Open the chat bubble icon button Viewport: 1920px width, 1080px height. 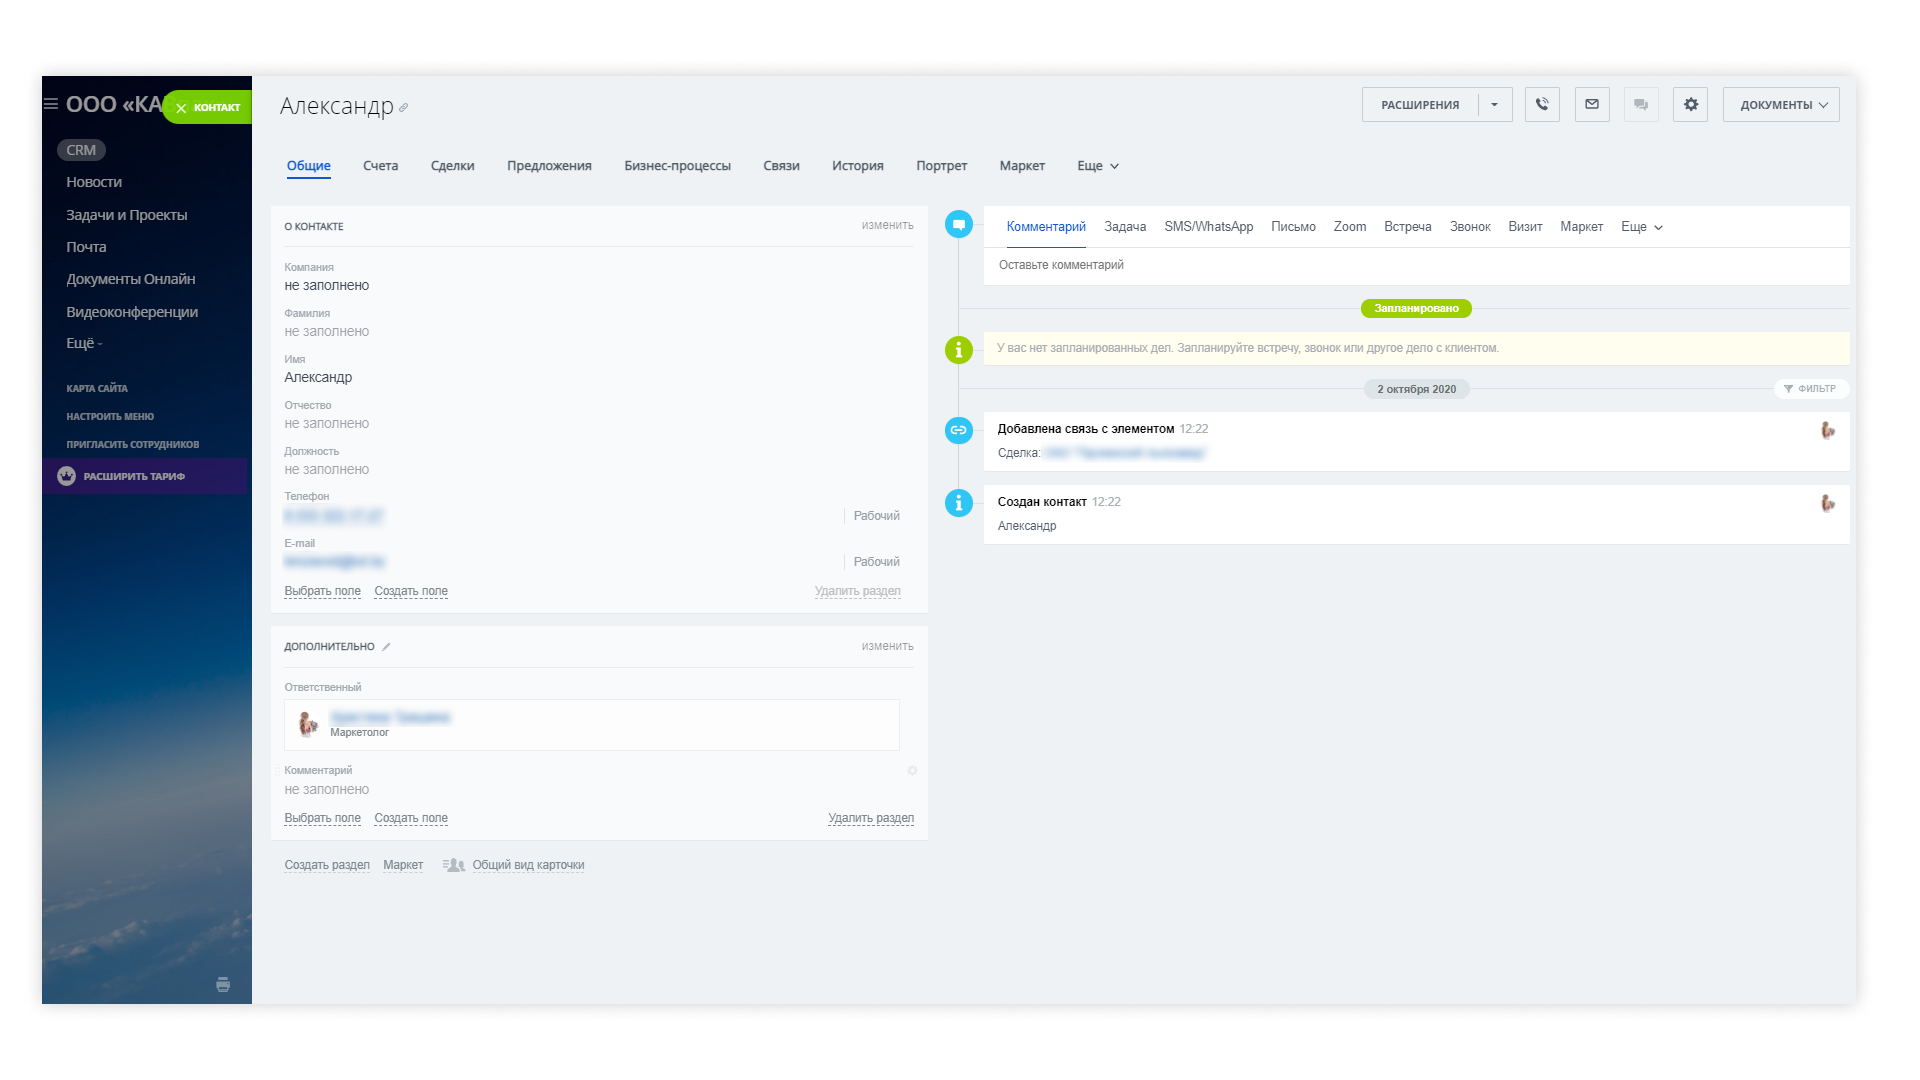1641,104
